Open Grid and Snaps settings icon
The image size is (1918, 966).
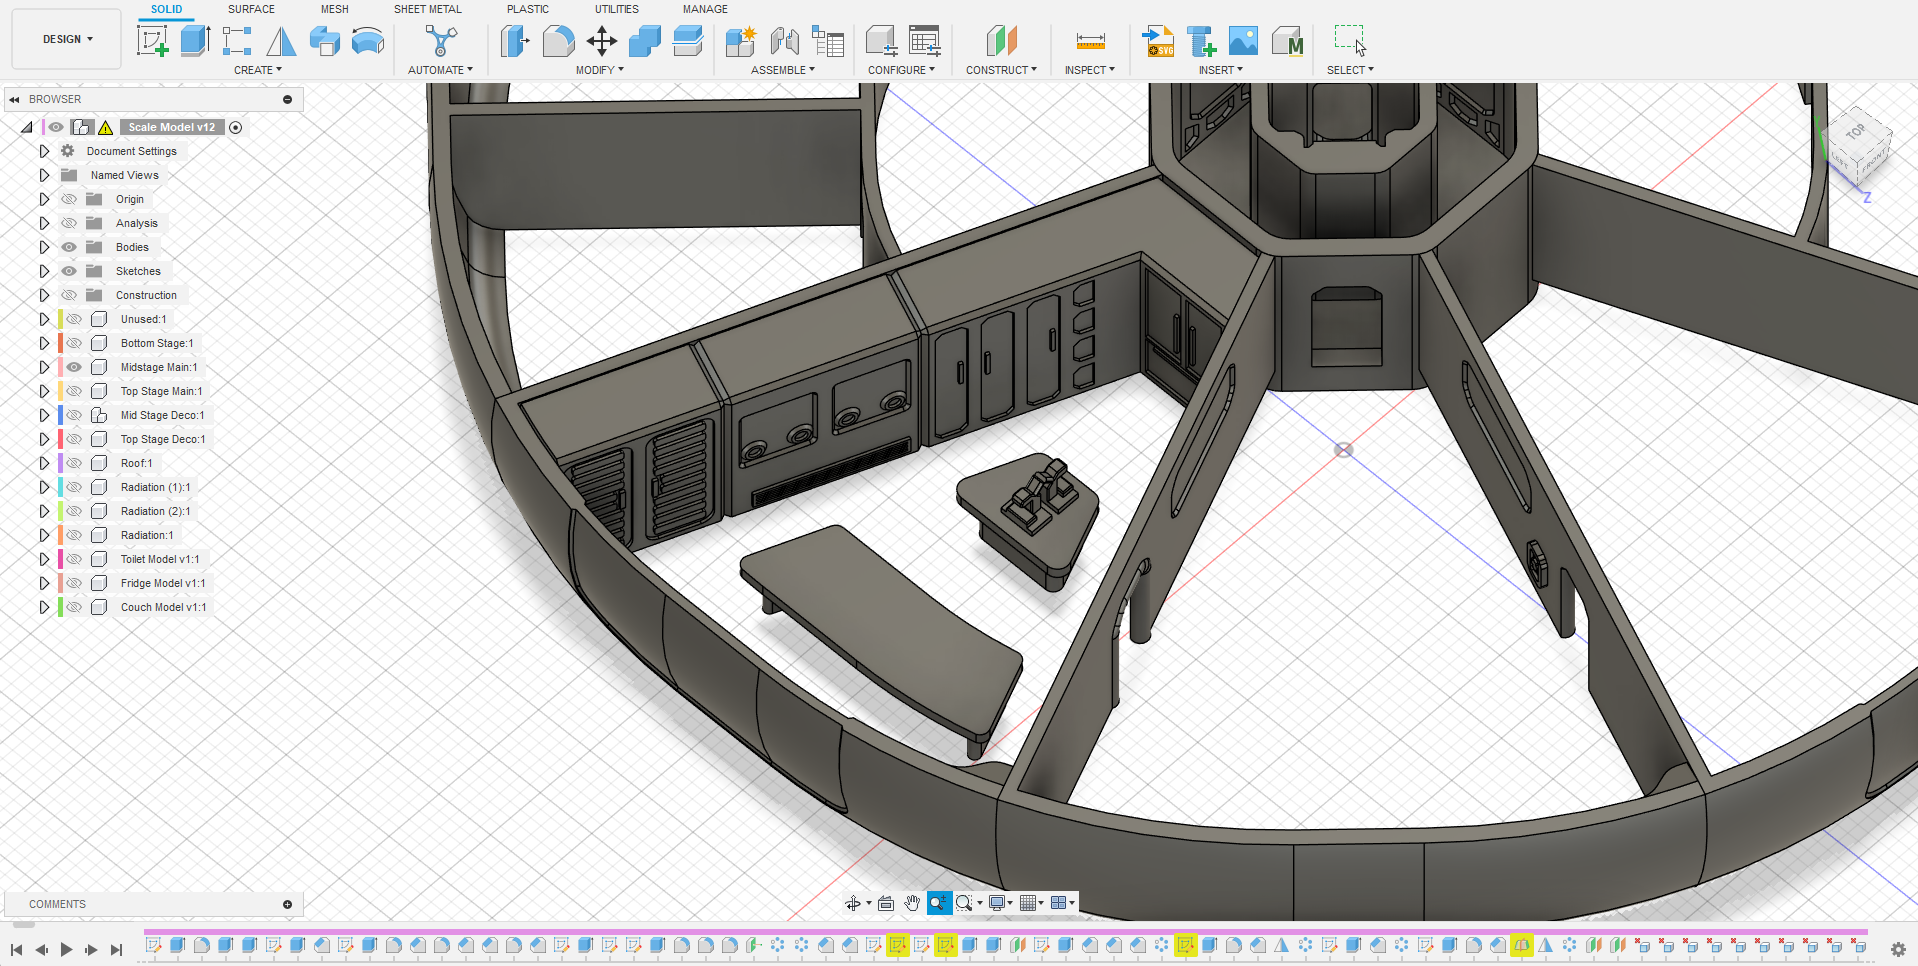[x=1028, y=903]
